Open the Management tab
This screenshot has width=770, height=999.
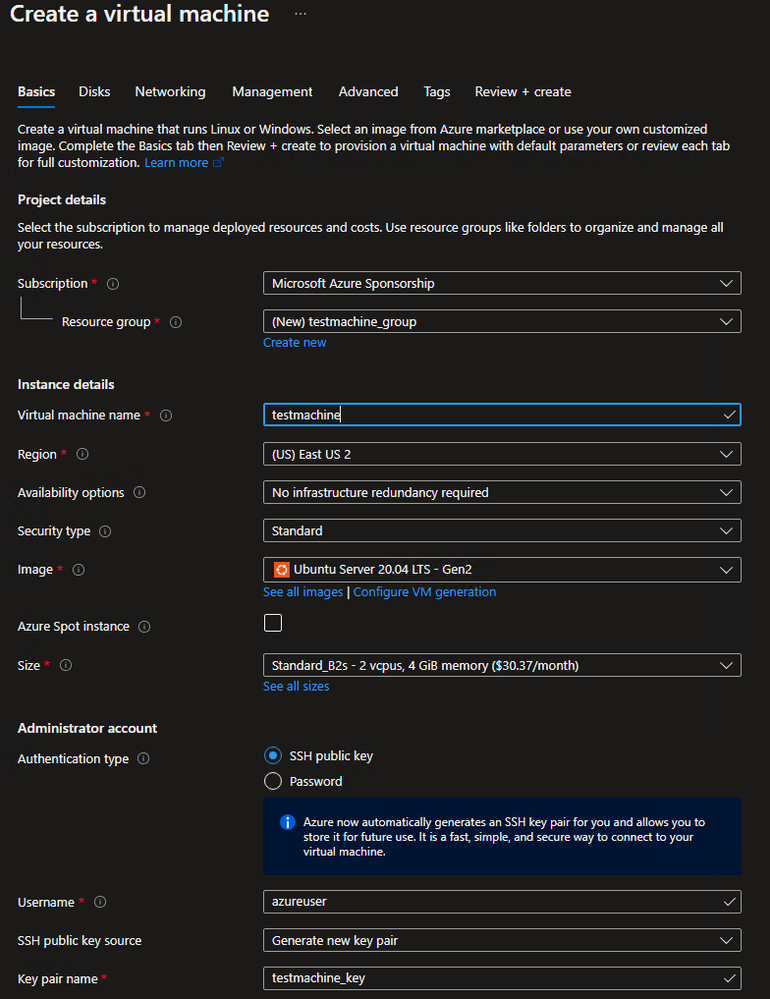coord(272,92)
